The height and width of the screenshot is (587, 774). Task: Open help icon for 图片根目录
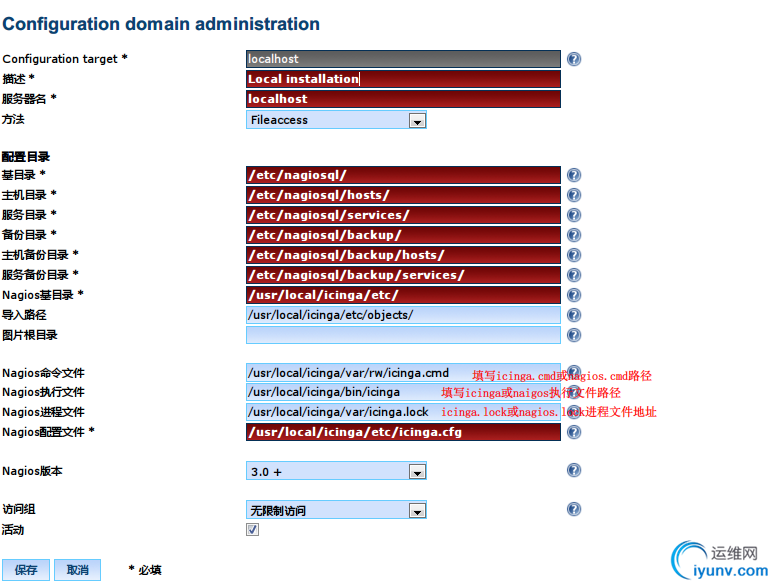click(574, 335)
